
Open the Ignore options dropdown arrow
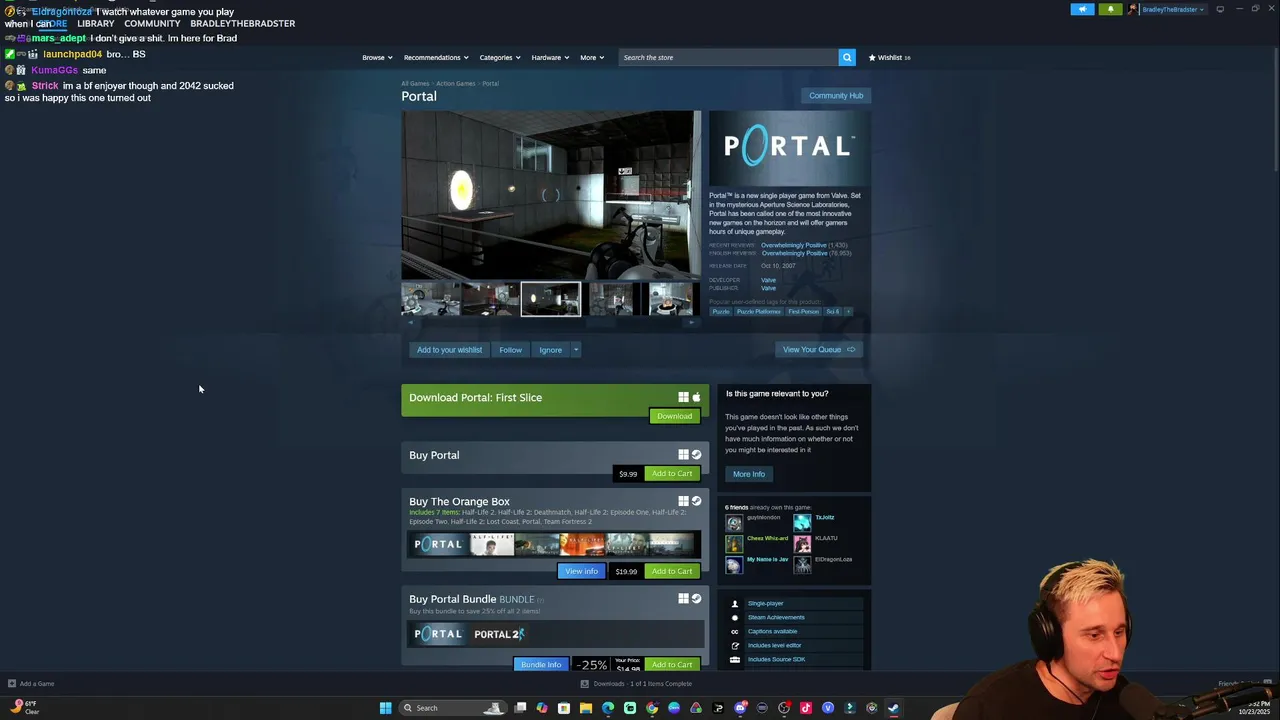(576, 350)
